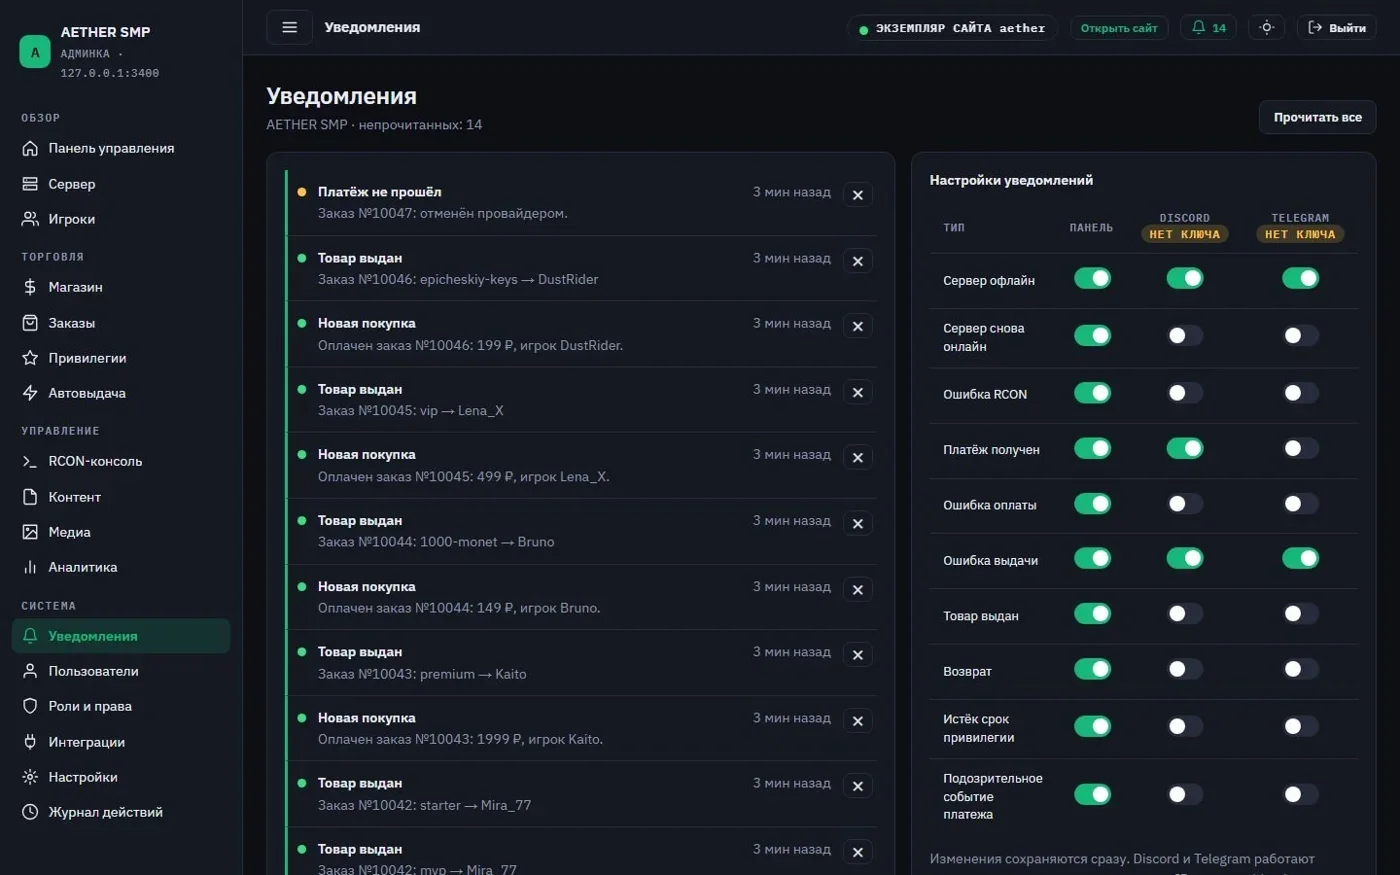Screen dimensions: 1400x875
Task: Open the Магазин section
Action: (x=121, y=287)
